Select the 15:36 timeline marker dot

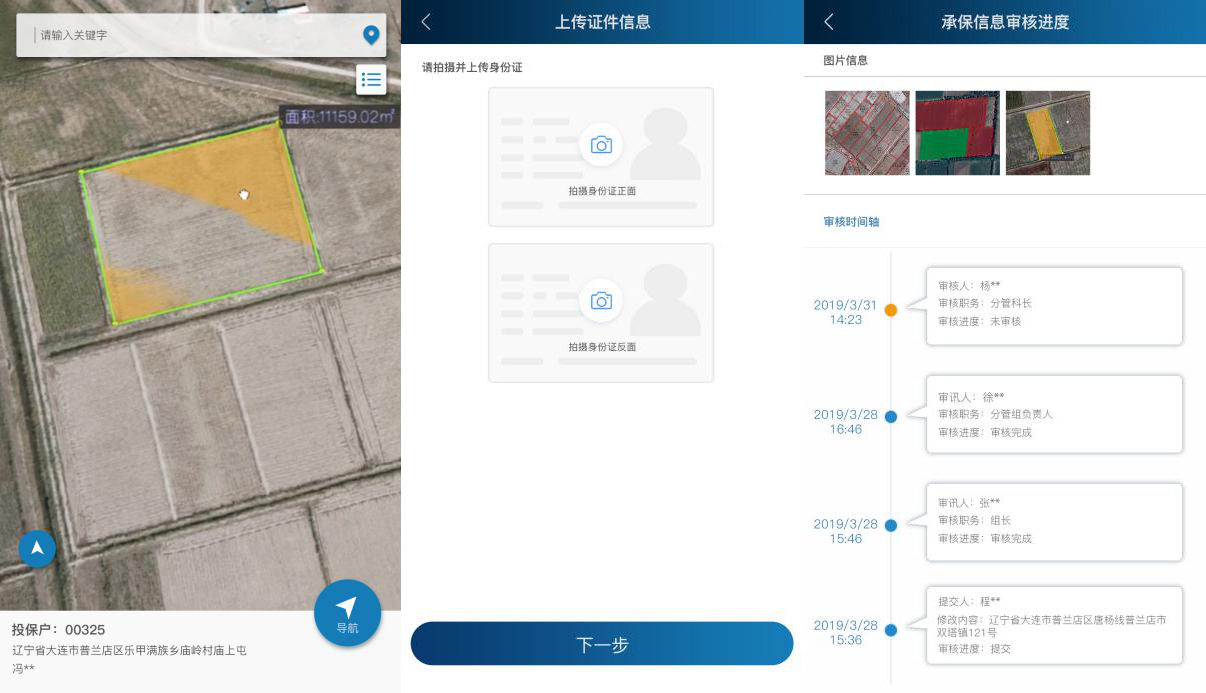pyautogui.click(x=891, y=630)
